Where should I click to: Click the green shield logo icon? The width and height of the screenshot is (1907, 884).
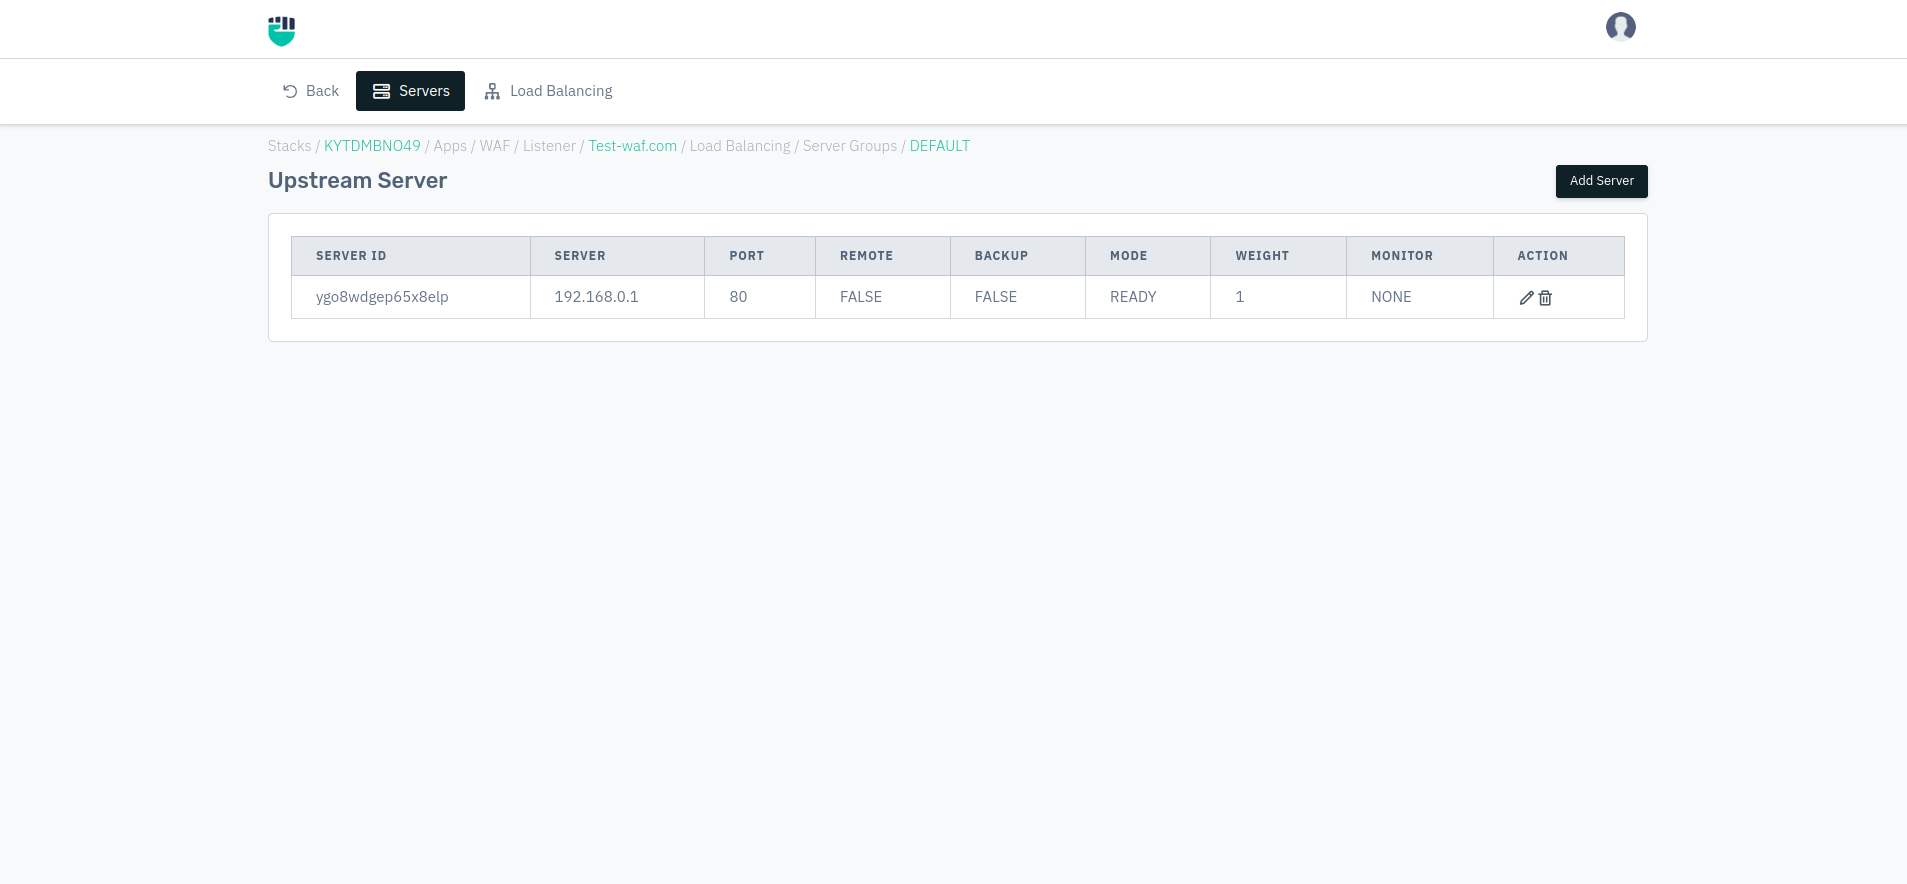click(282, 31)
